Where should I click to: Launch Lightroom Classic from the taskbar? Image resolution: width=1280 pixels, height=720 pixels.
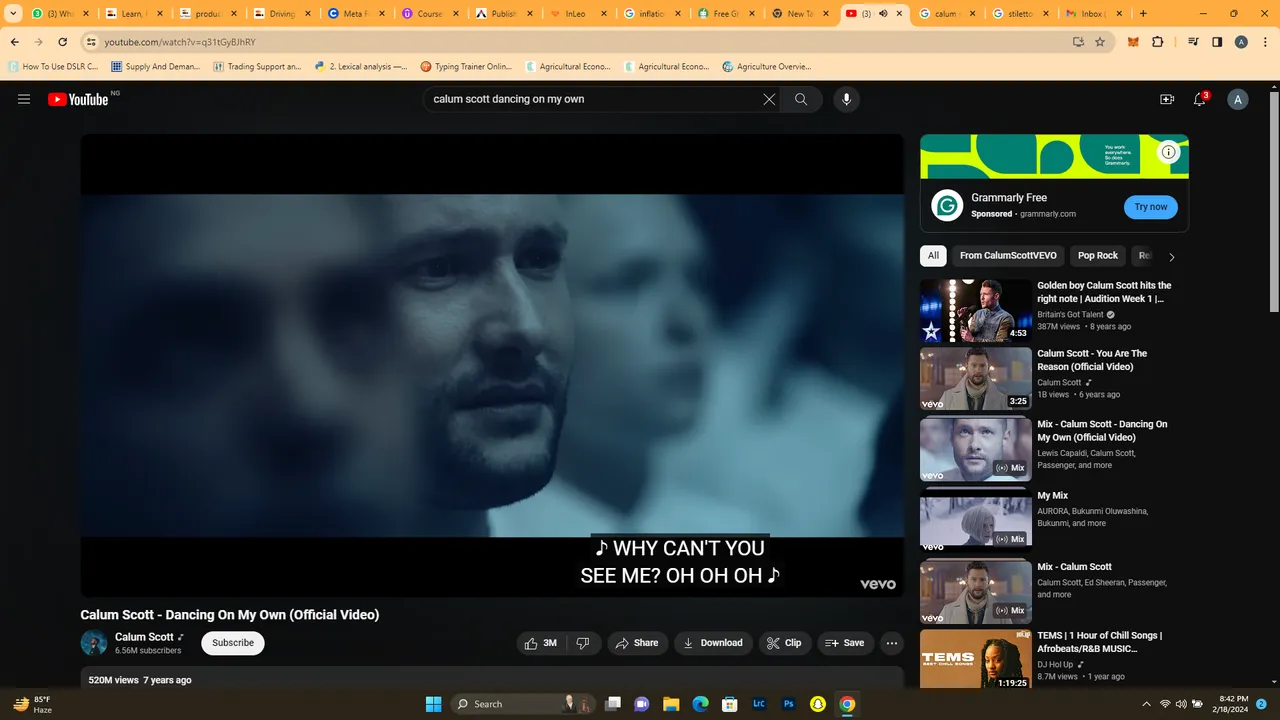tap(759, 704)
